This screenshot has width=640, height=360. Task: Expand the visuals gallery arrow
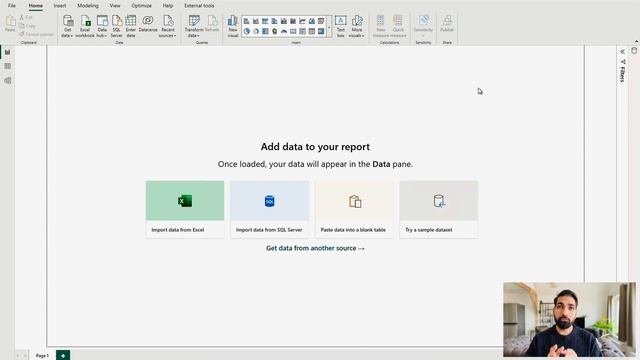pos(329,27)
